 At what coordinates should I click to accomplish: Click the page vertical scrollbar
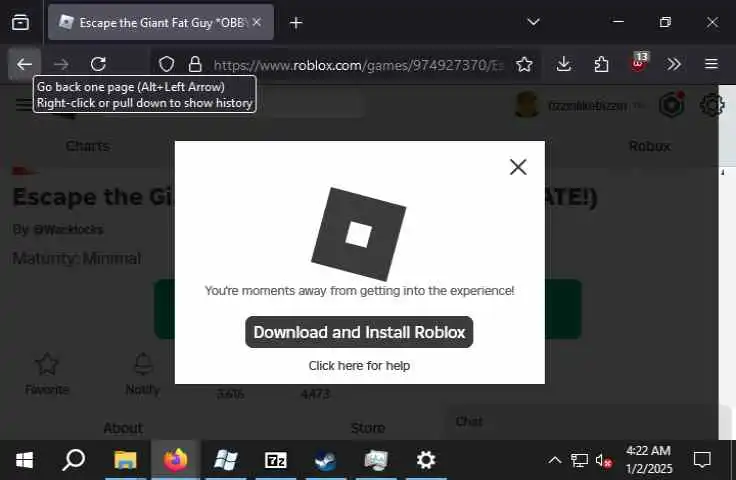[727, 263]
